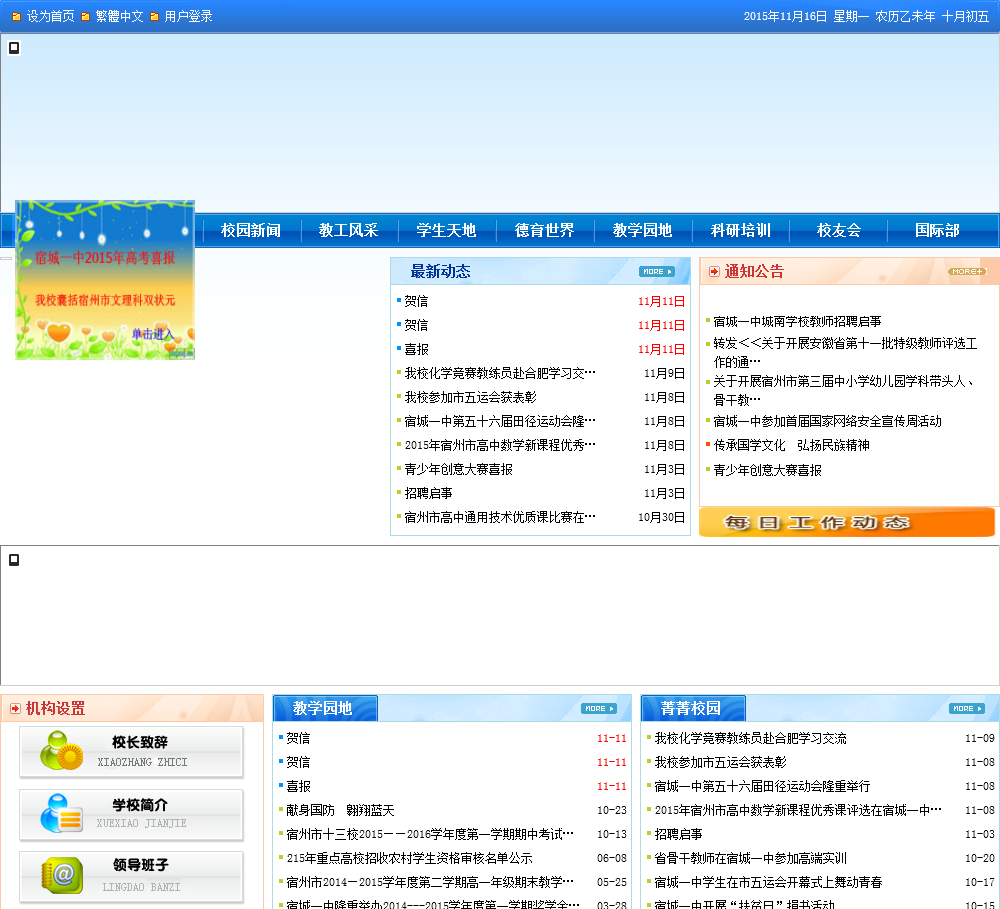1000x909 pixels.
Task: Click the 设为首页 icon in top bar
Action: pos(16,17)
